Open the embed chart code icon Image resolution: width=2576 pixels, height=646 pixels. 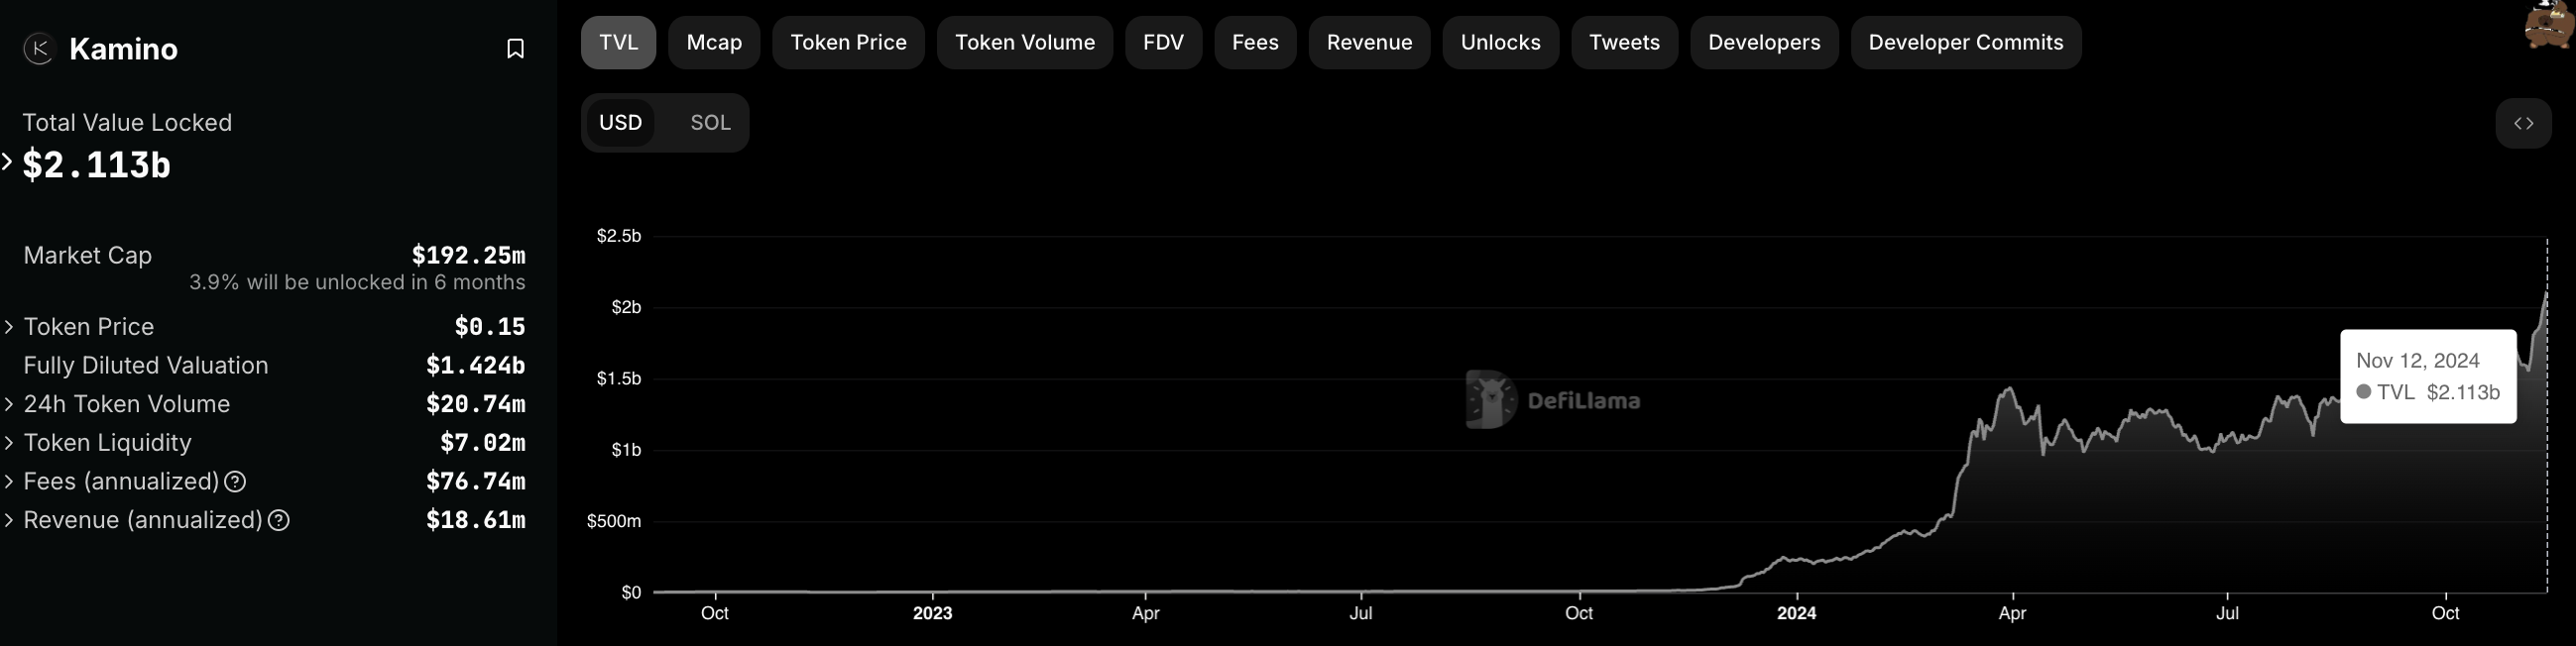click(2523, 123)
